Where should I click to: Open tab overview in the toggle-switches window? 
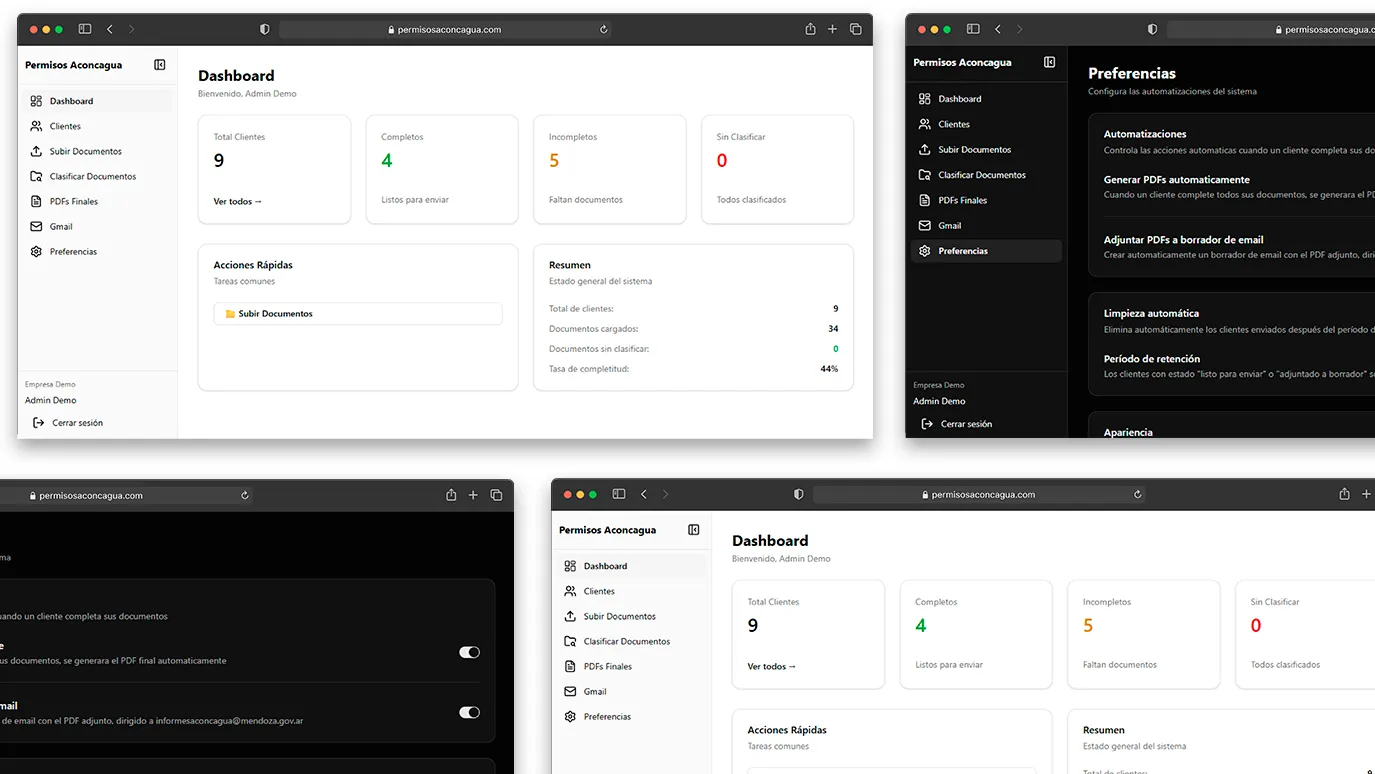coord(496,495)
